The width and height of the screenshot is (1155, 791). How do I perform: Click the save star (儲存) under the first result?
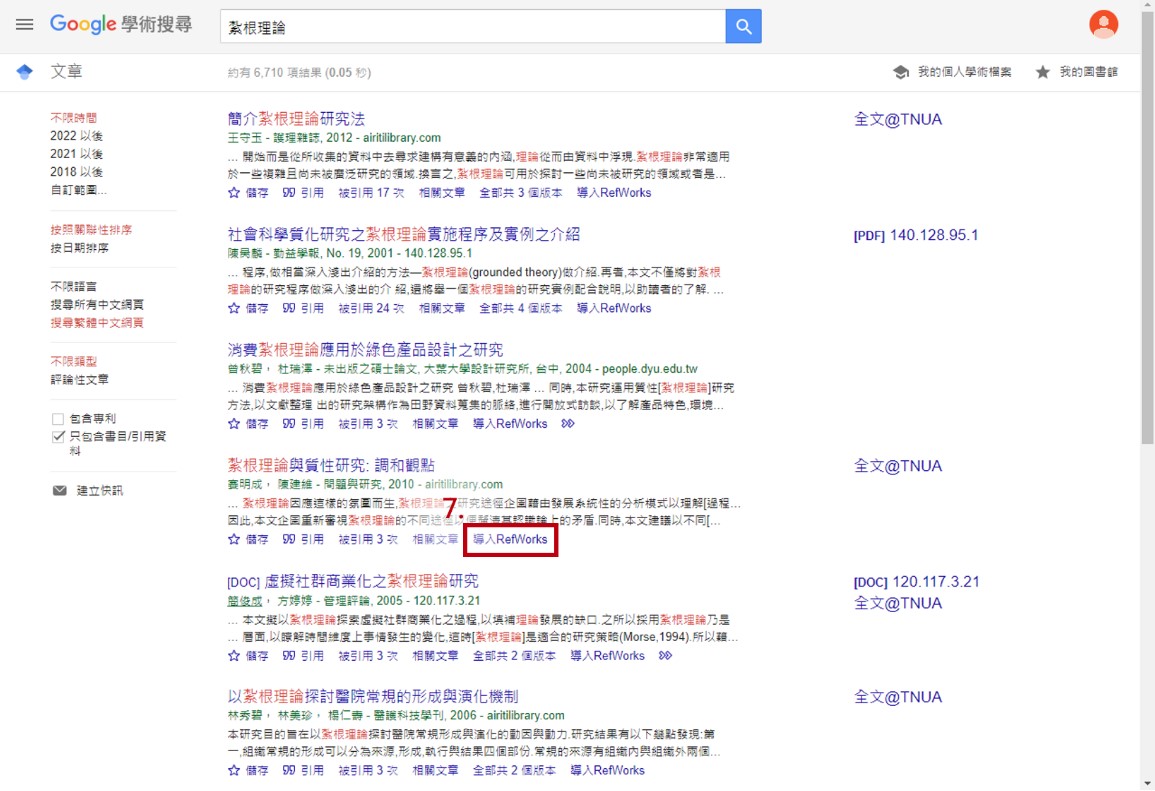point(234,192)
